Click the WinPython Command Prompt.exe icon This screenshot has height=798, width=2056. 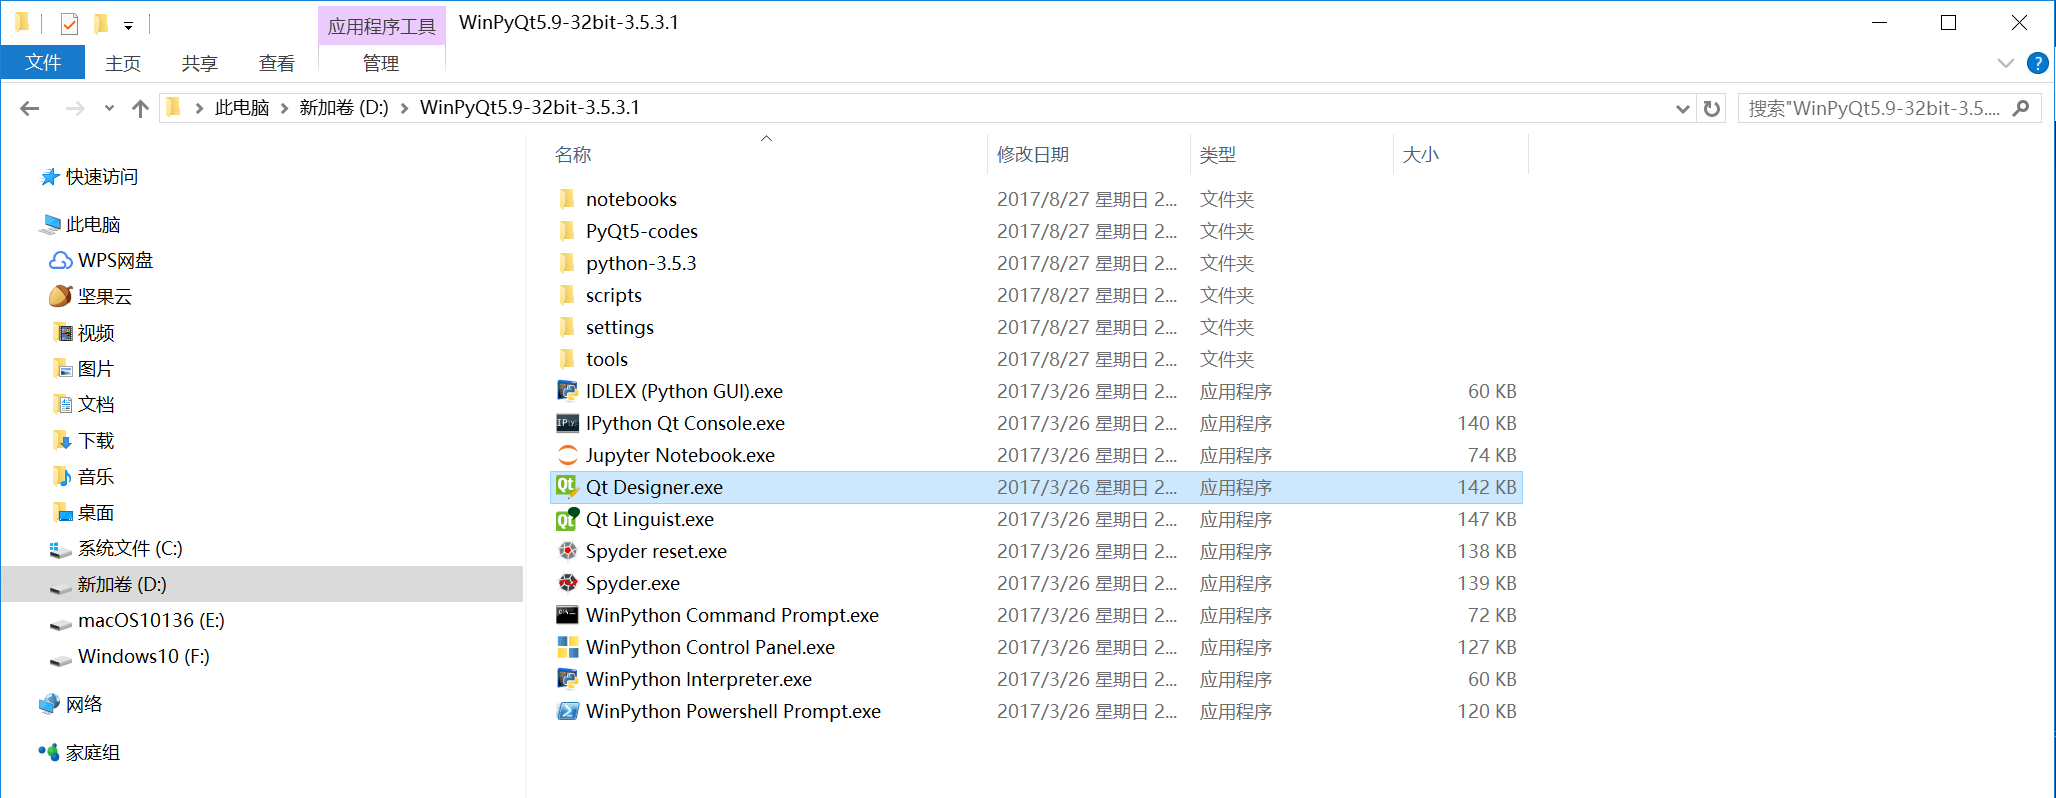pos(567,615)
